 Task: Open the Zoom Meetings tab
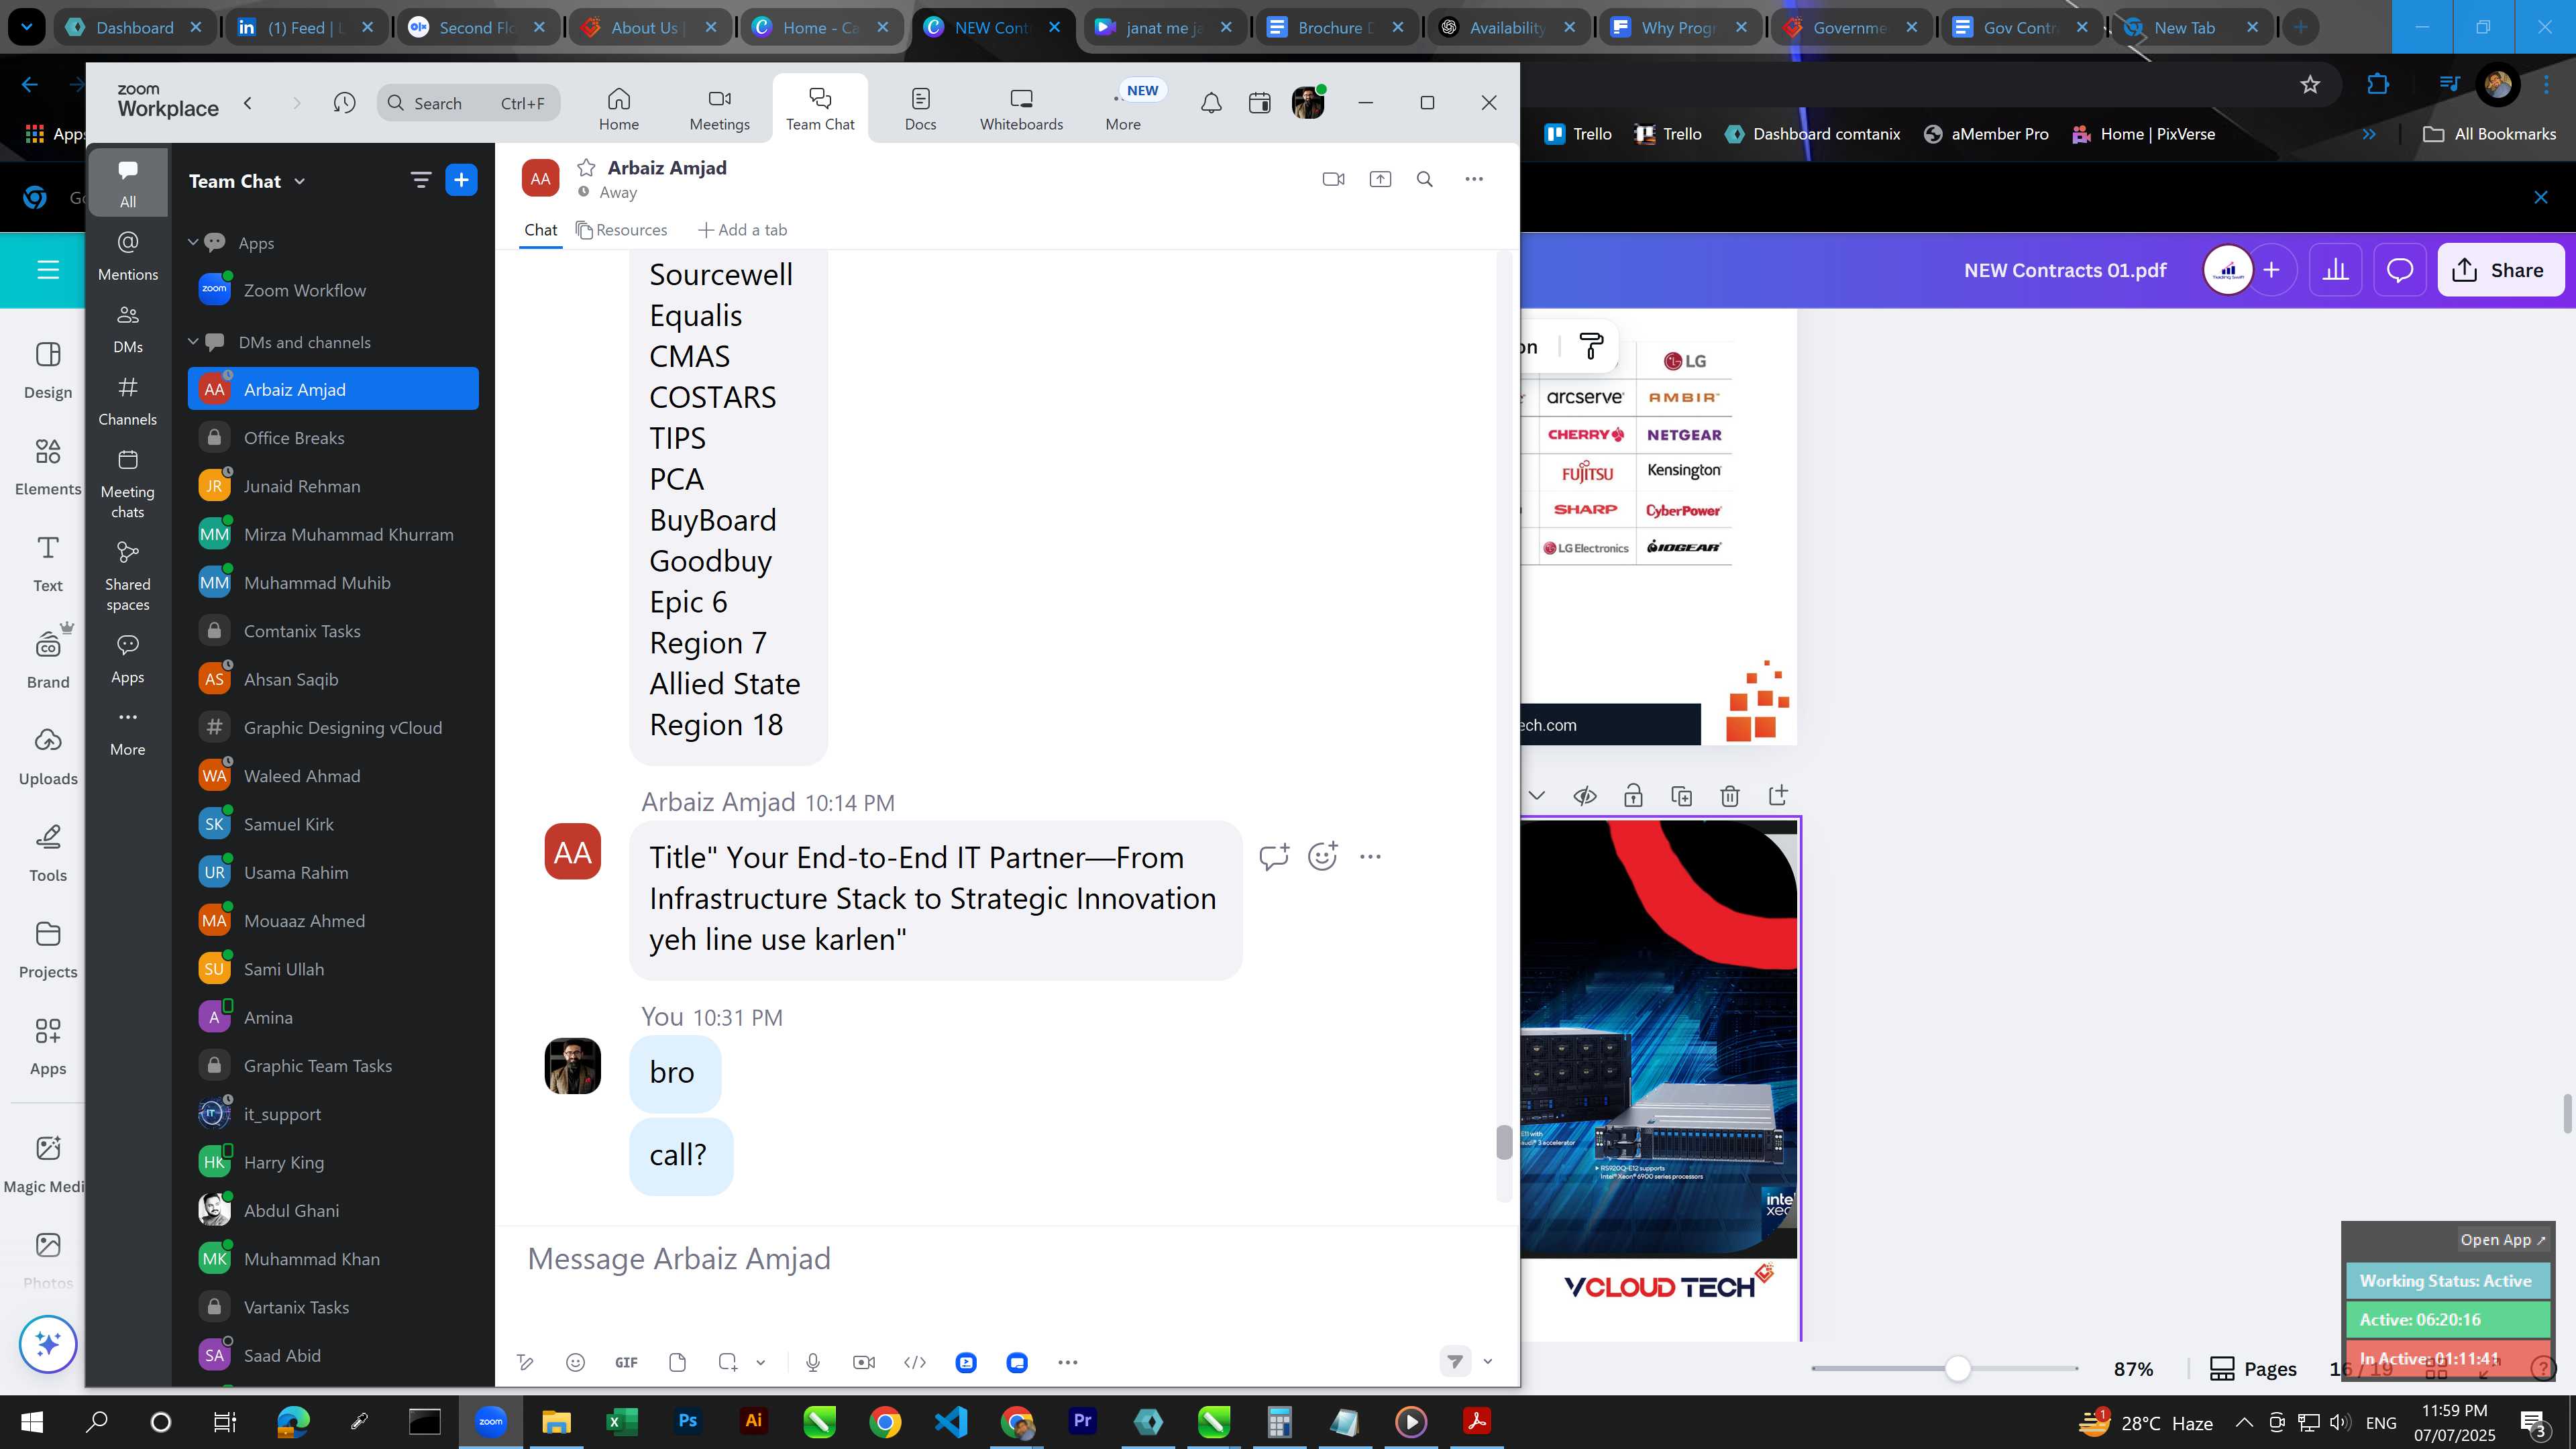[719, 108]
